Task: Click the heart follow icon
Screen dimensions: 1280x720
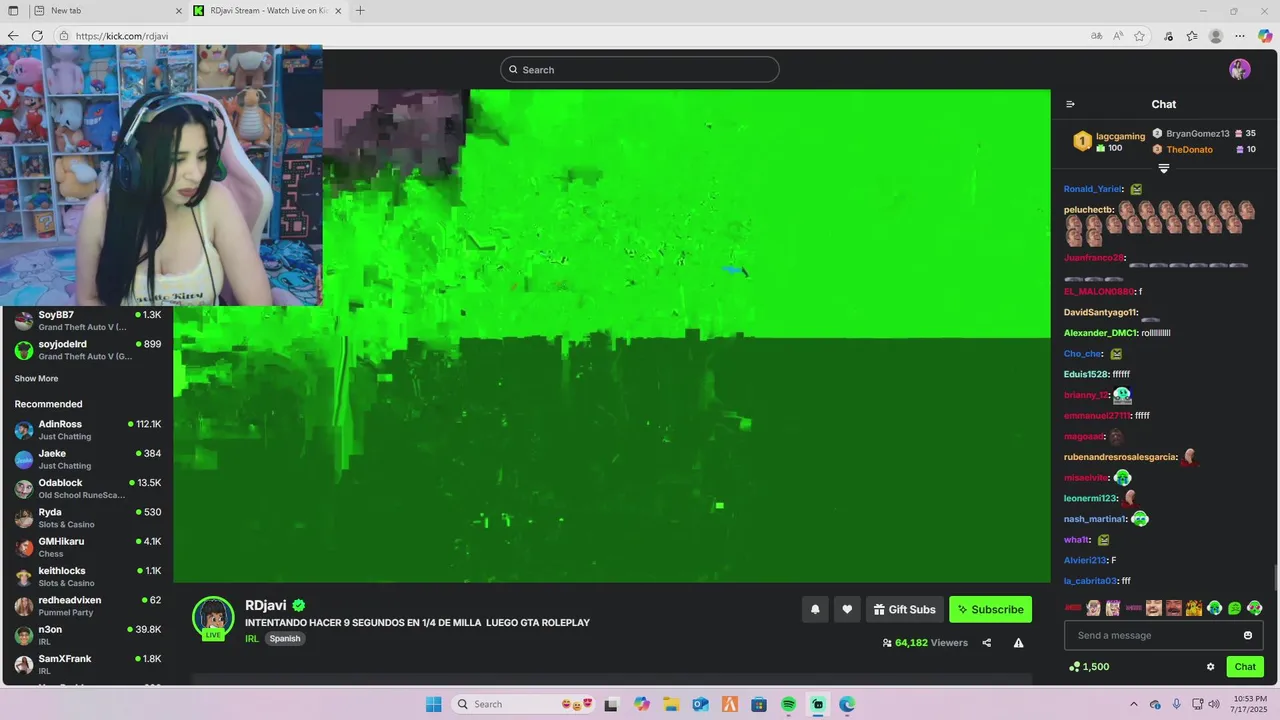Action: 847,609
